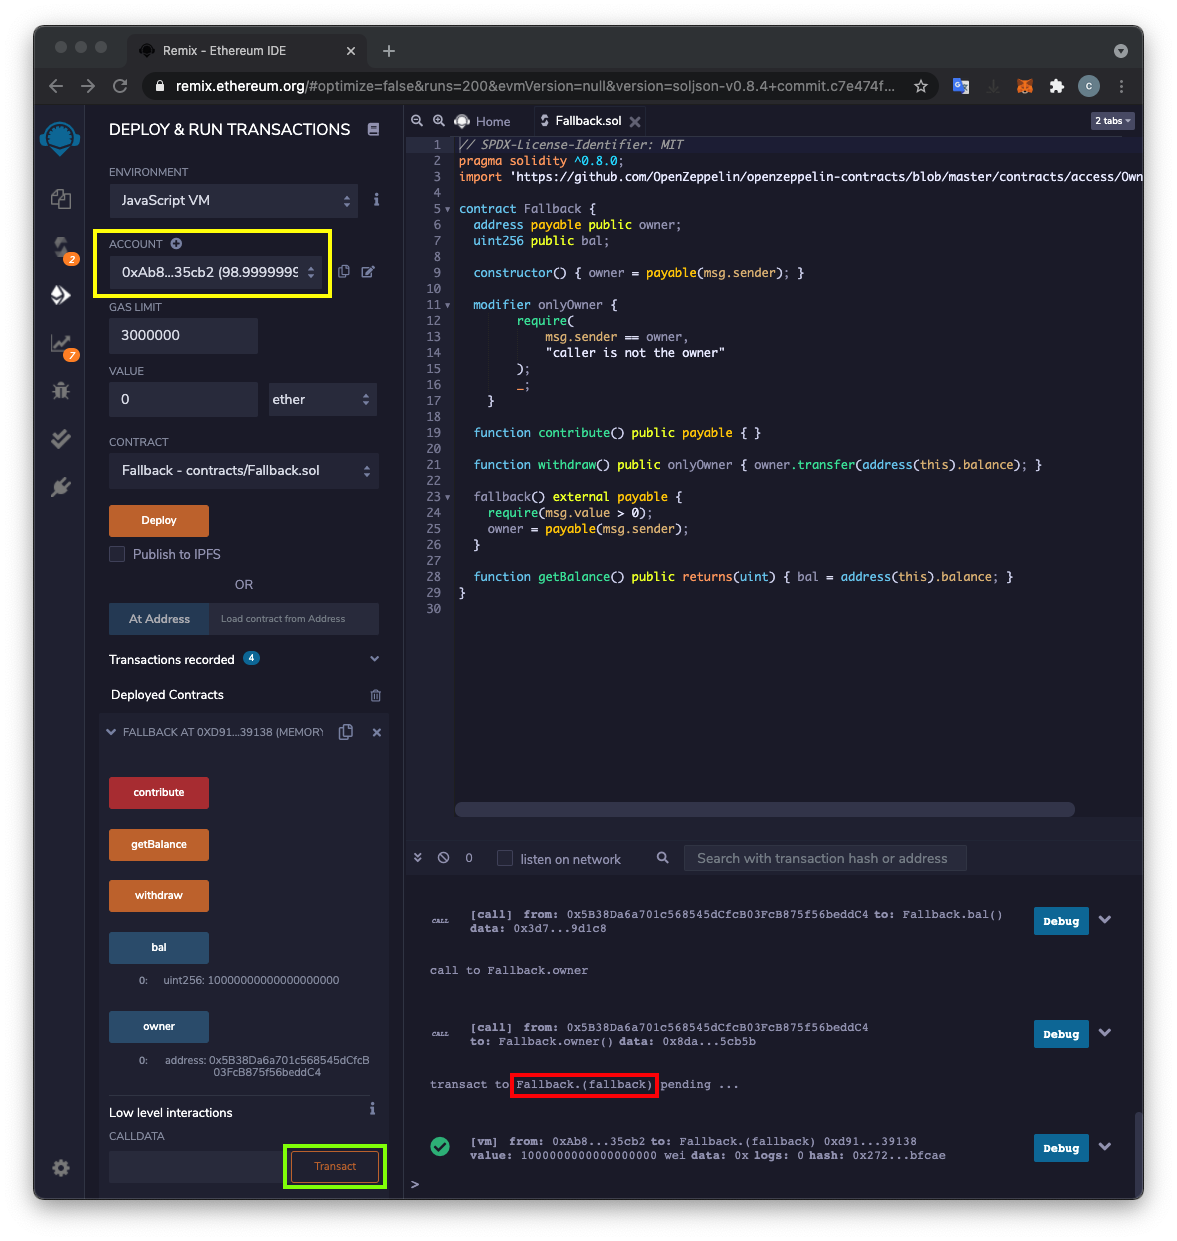
Task: Expand the Fallback.bal() call log details
Action: click(1105, 920)
